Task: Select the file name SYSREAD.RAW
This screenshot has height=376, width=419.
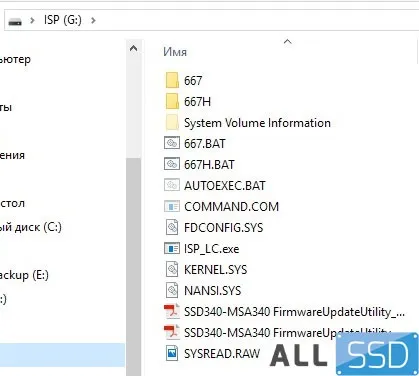Action: 222,354
